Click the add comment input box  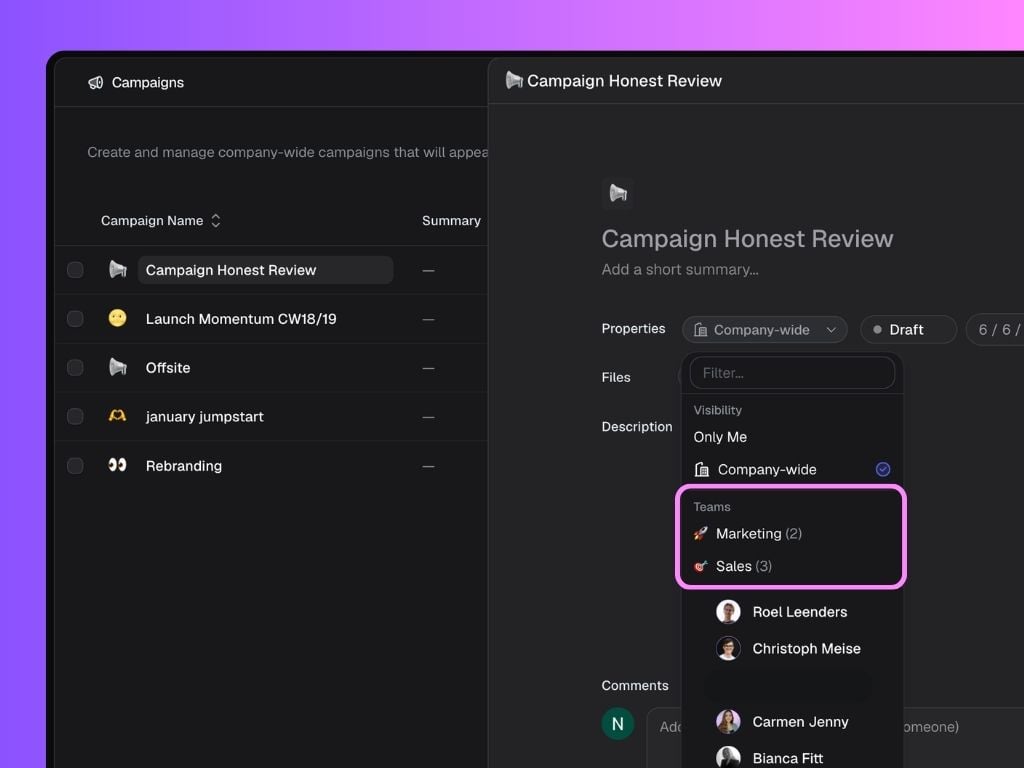[x=835, y=738]
